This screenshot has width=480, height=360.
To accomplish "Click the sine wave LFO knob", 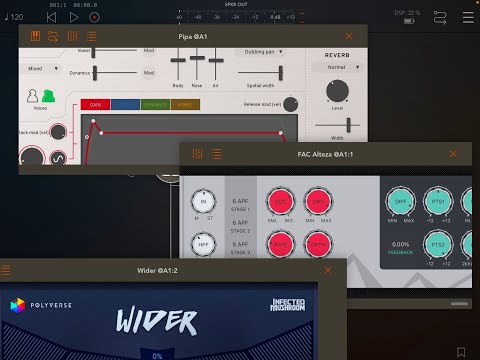I will [x=58, y=158].
